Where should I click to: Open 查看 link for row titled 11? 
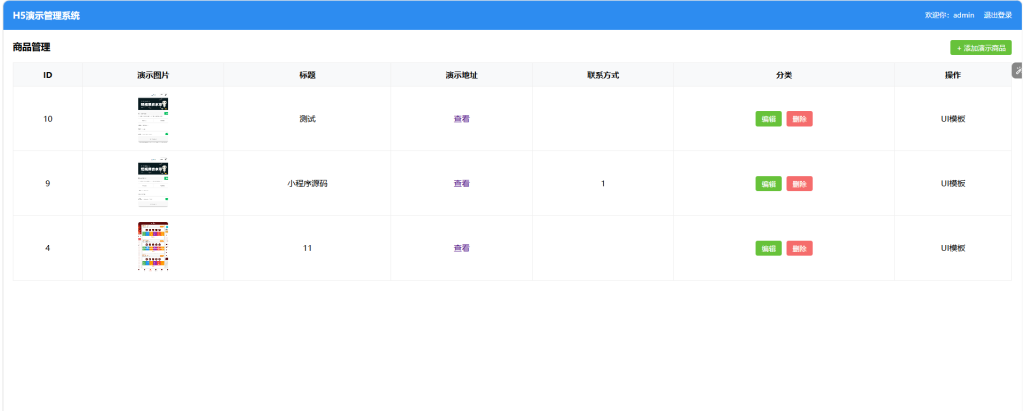coord(462,248)
